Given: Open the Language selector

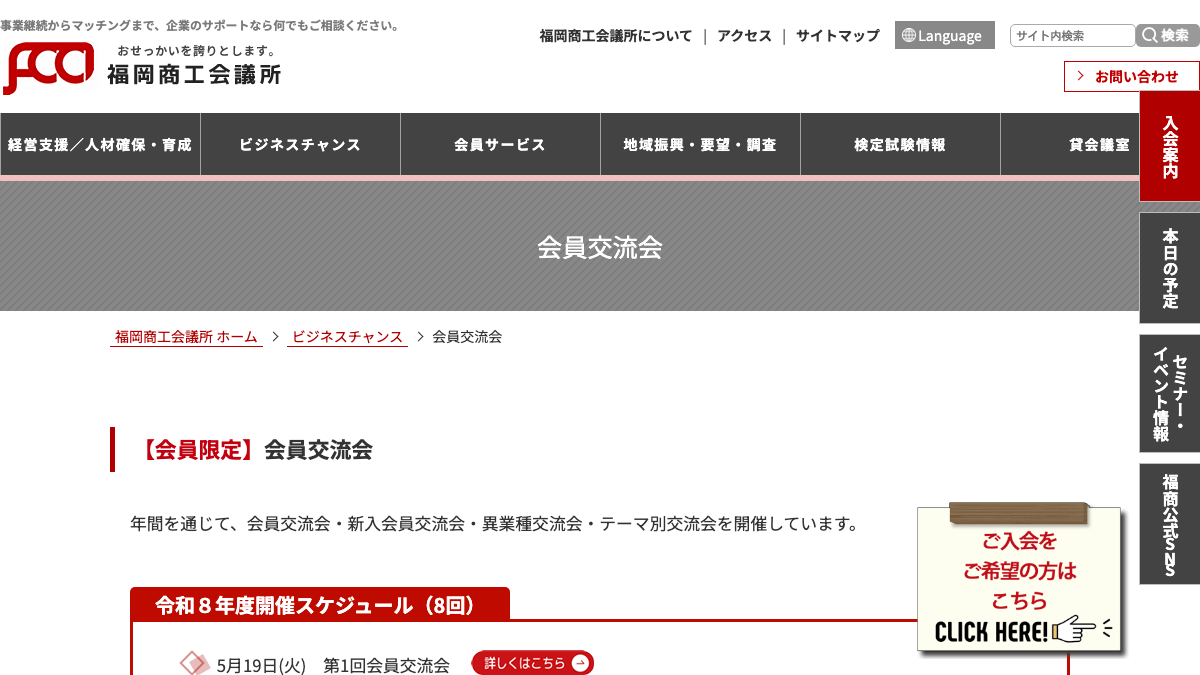Looking at the screenshot, I should (x=944, y=35).
